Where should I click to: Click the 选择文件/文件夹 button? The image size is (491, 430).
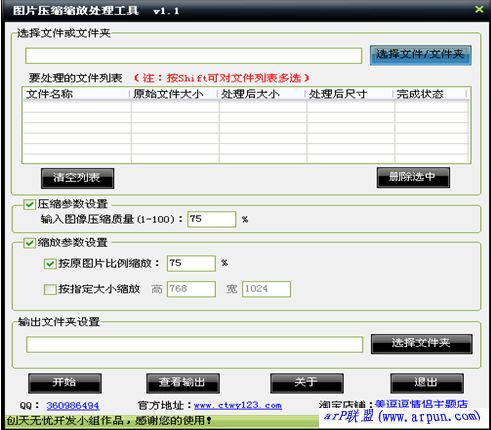coord(421,55)
